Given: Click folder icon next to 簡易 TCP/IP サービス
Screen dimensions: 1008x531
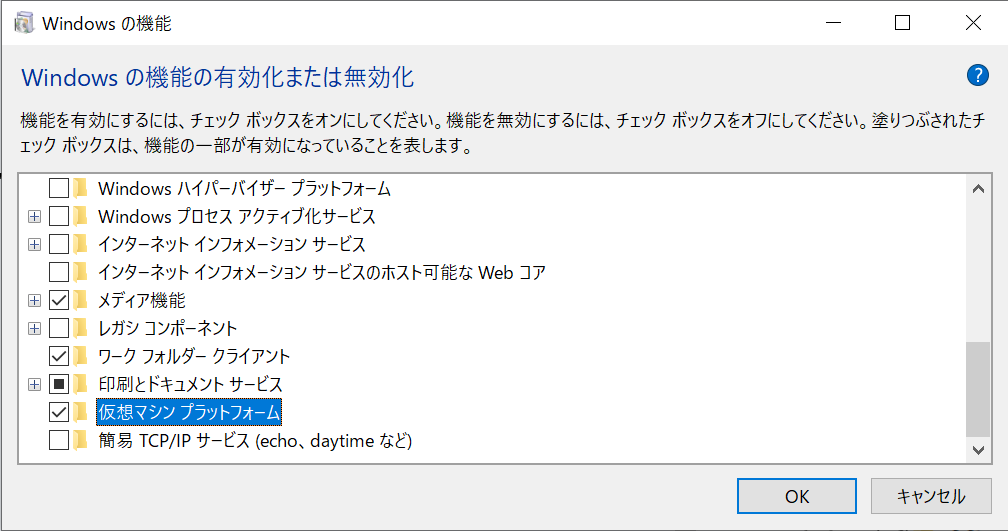Looking at the screenshot, I should pyautogui.click(x=80, y=440).
